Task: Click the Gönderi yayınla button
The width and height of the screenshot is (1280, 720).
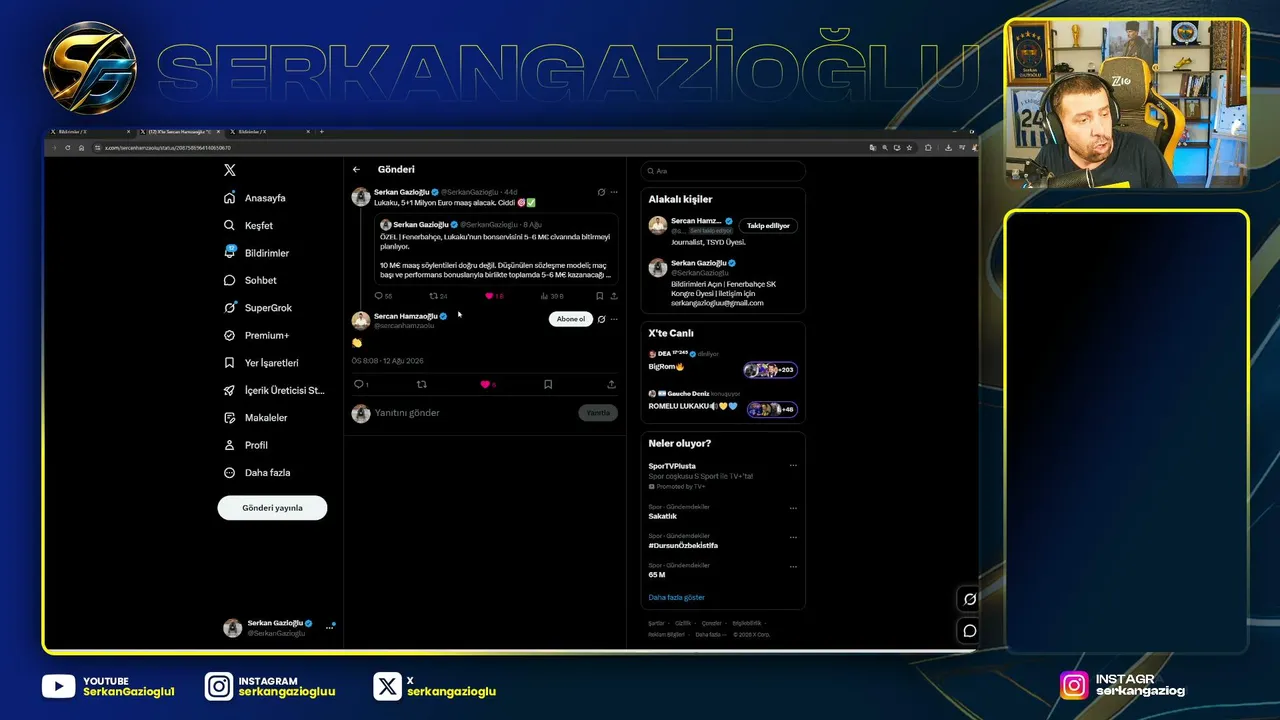Action: click(272, 508)
